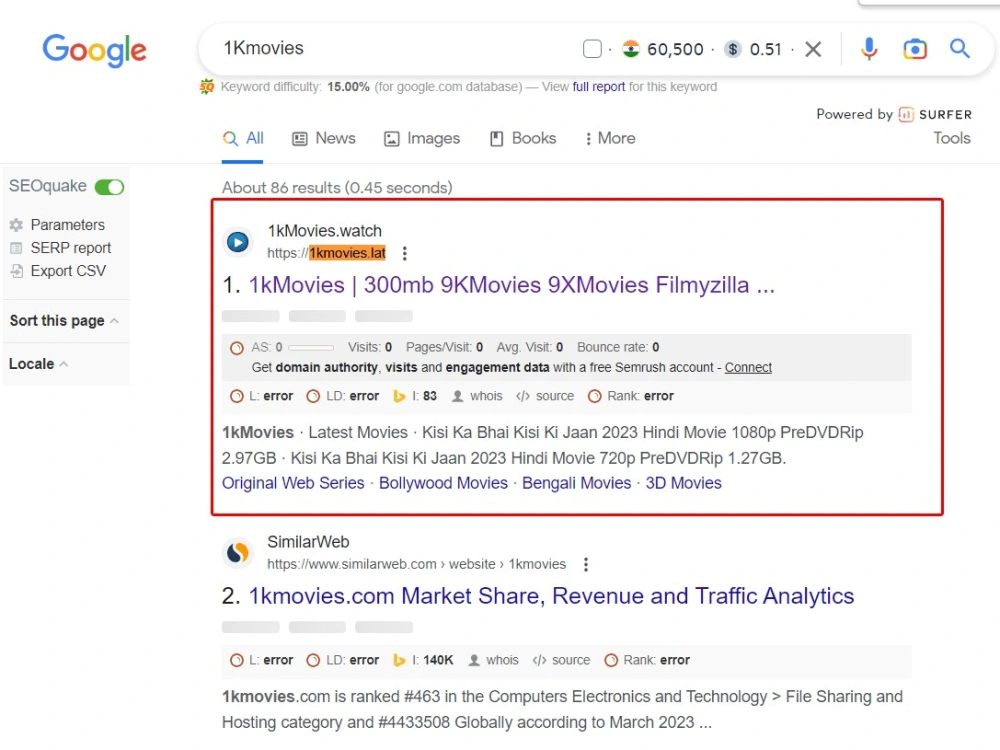Click the similarweb.com breadcrumb URL
The height and width of the screenshot is (750, 1000).
click(416, 564)
